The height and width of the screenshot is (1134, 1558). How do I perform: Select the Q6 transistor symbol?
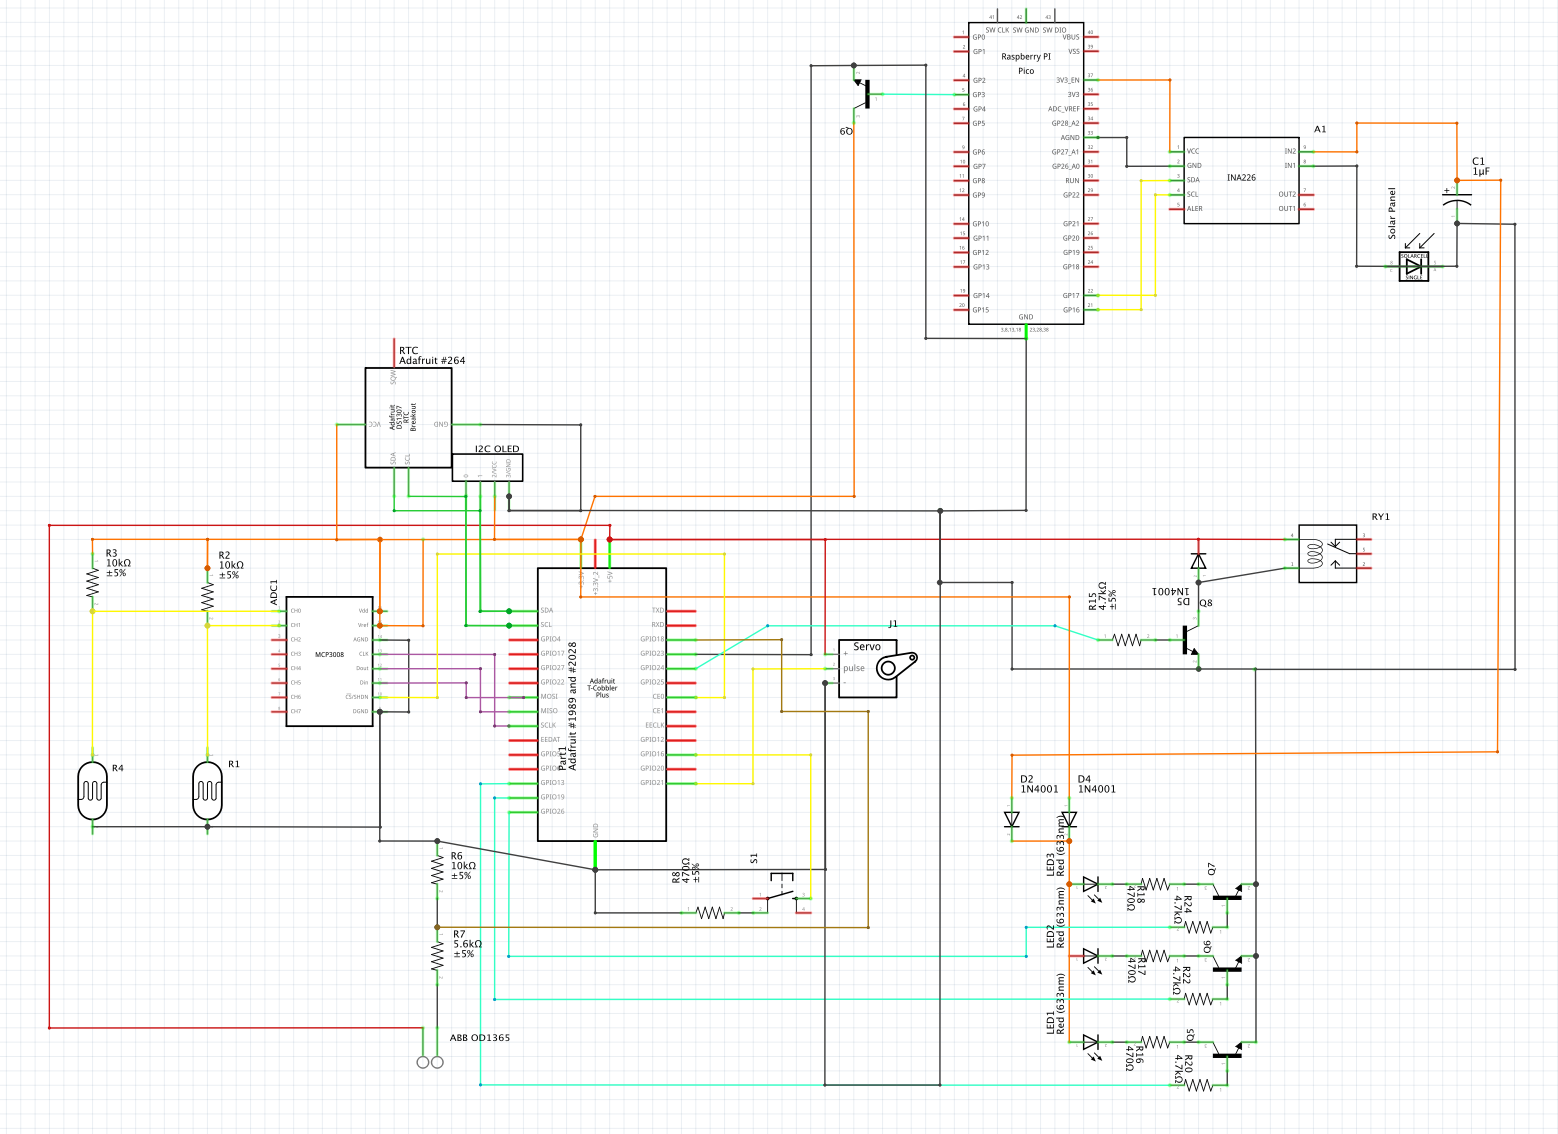(x=1227, y=964)
